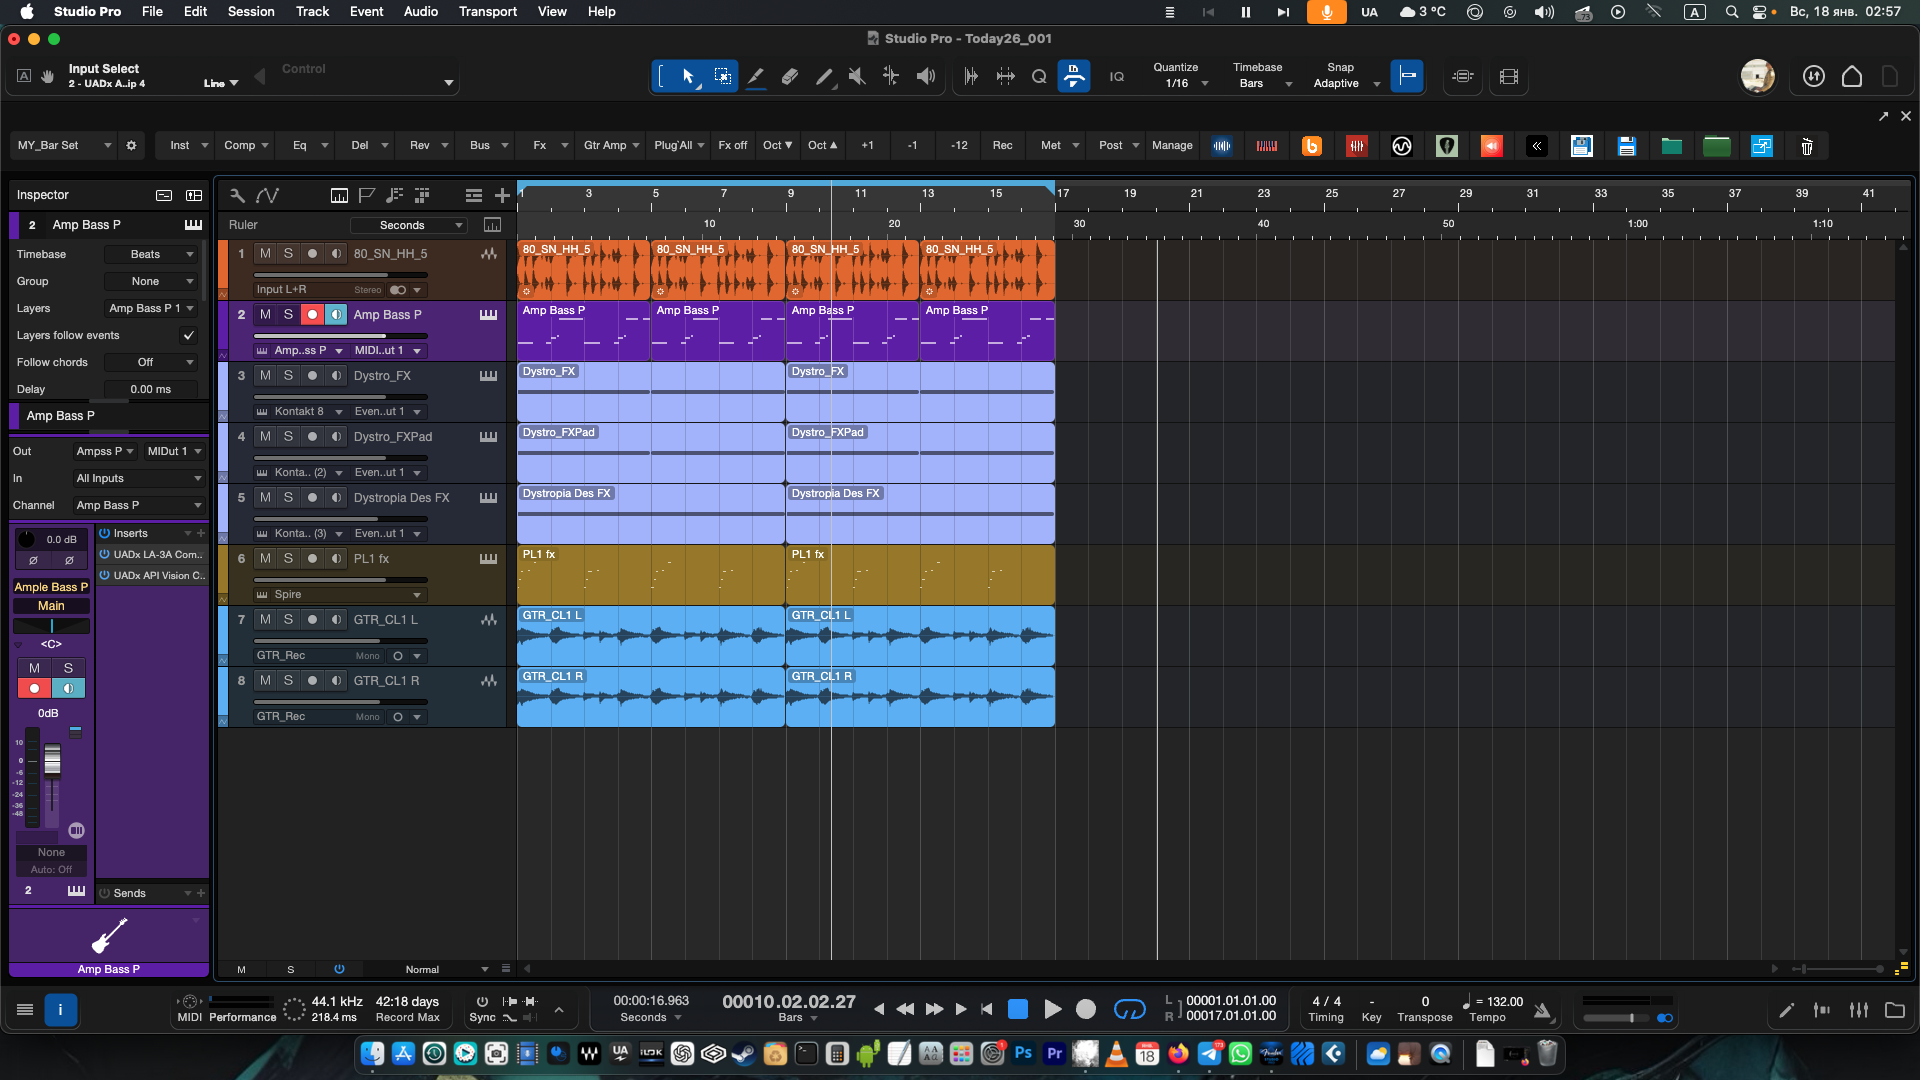Open Ruler Seconds format dropdown

point(408,226)
